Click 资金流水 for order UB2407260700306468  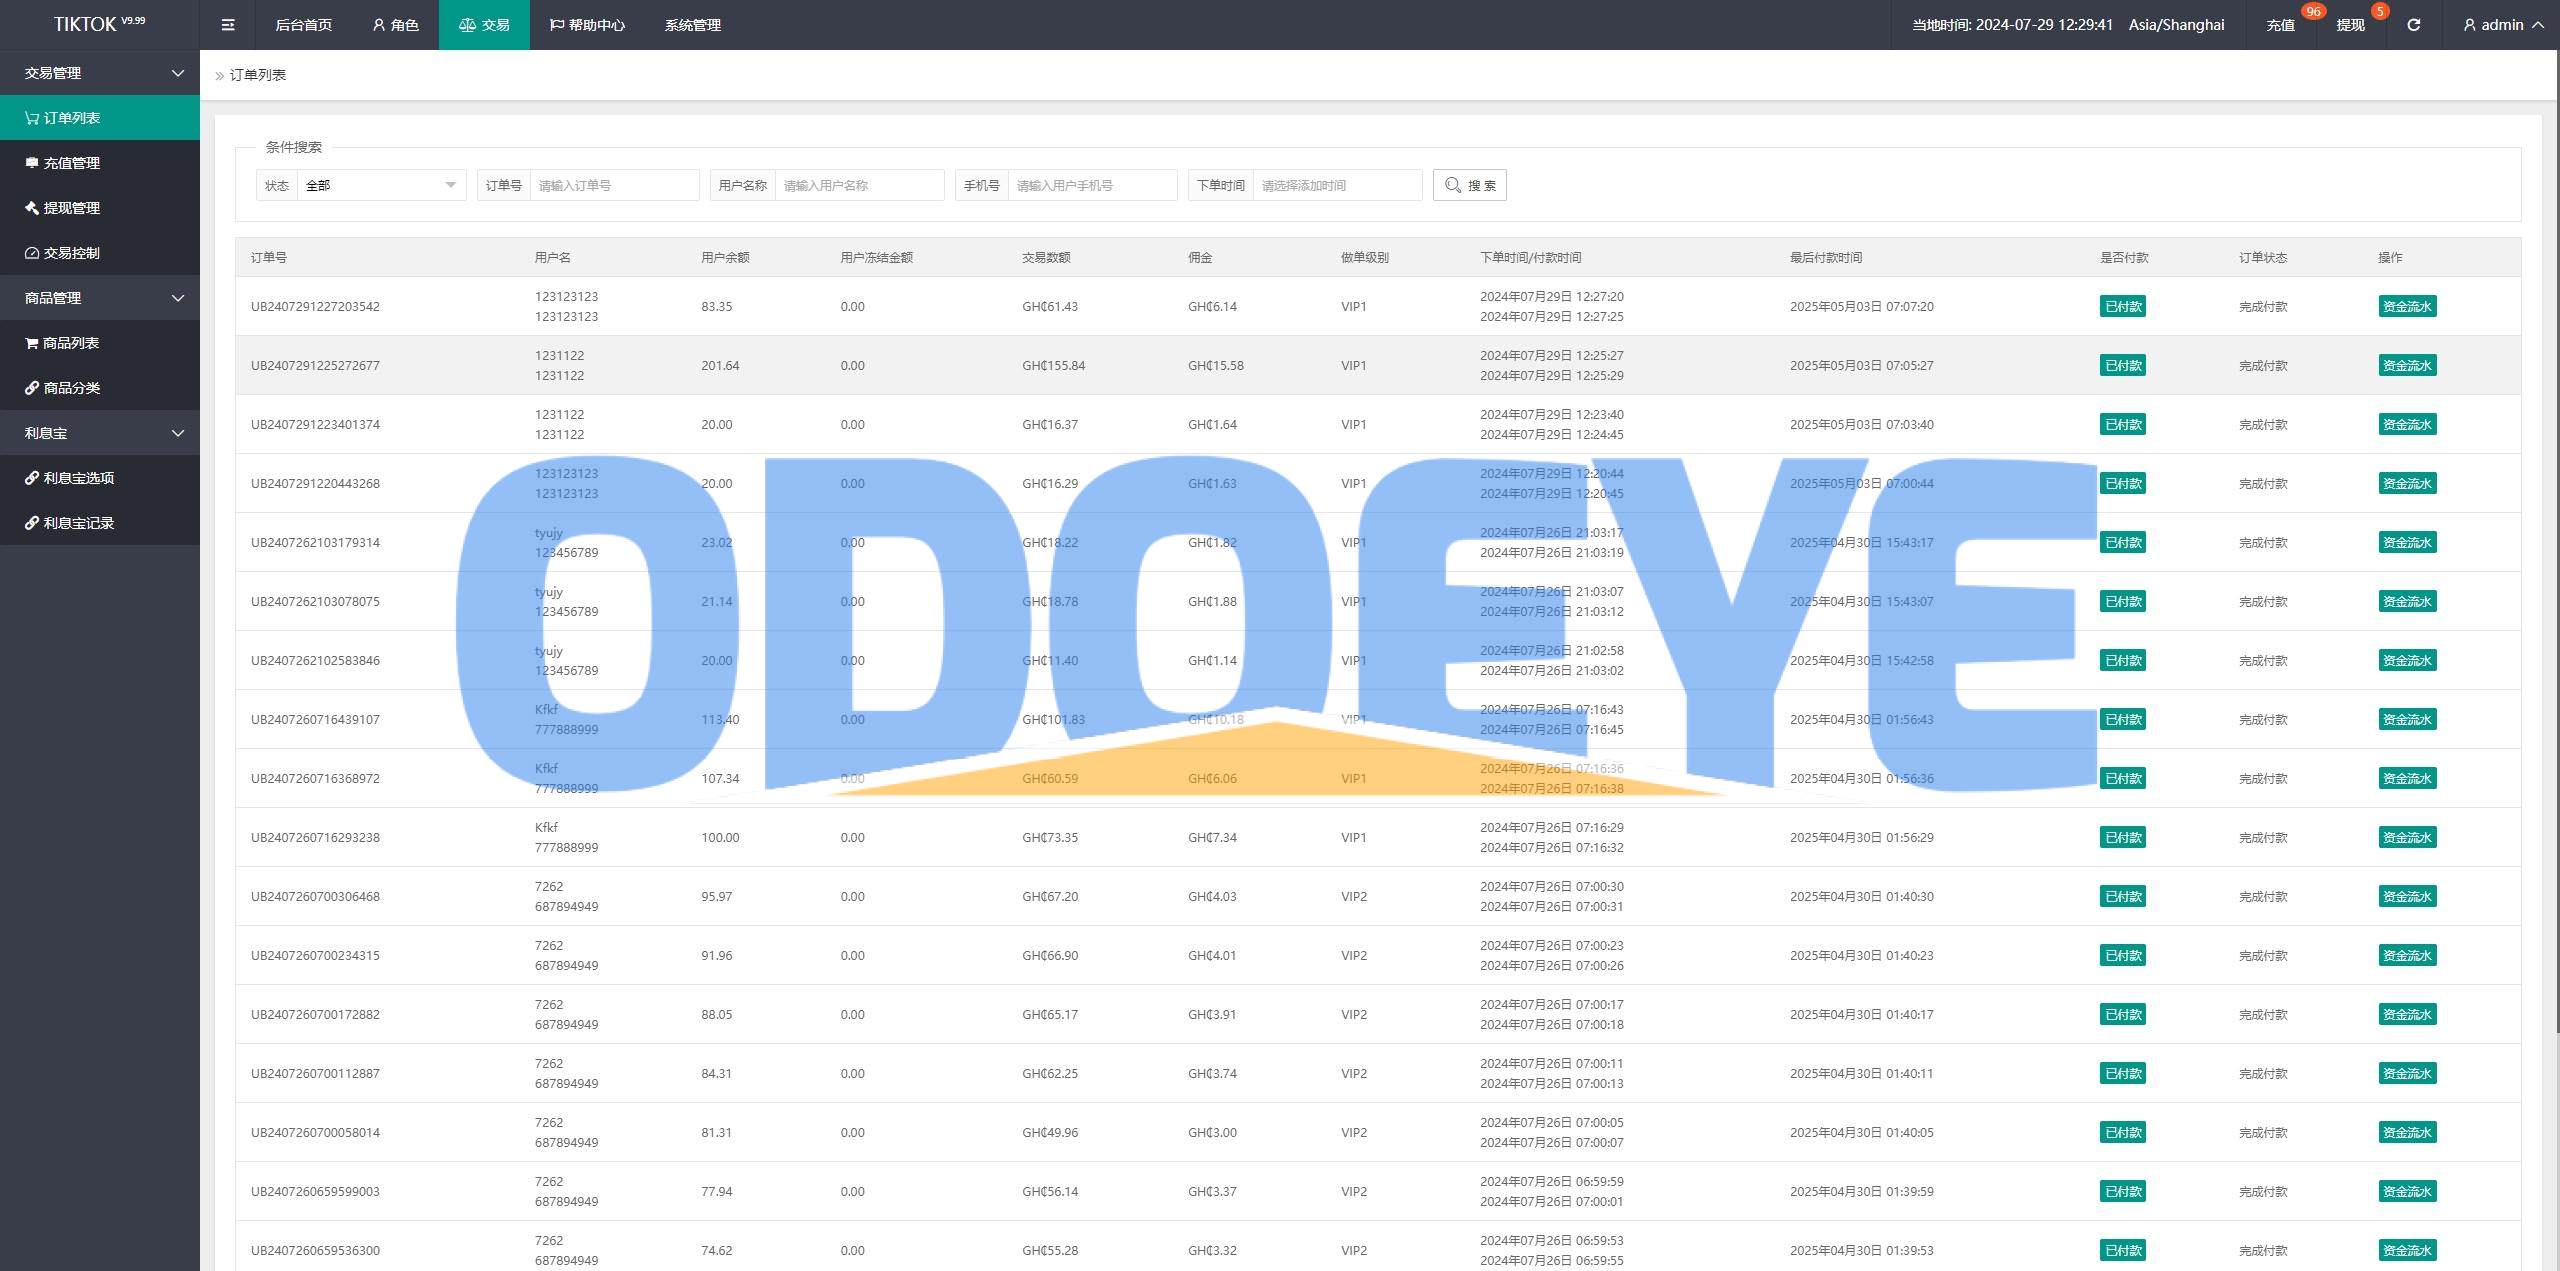pyautogui.click(x=2407, y=896)
